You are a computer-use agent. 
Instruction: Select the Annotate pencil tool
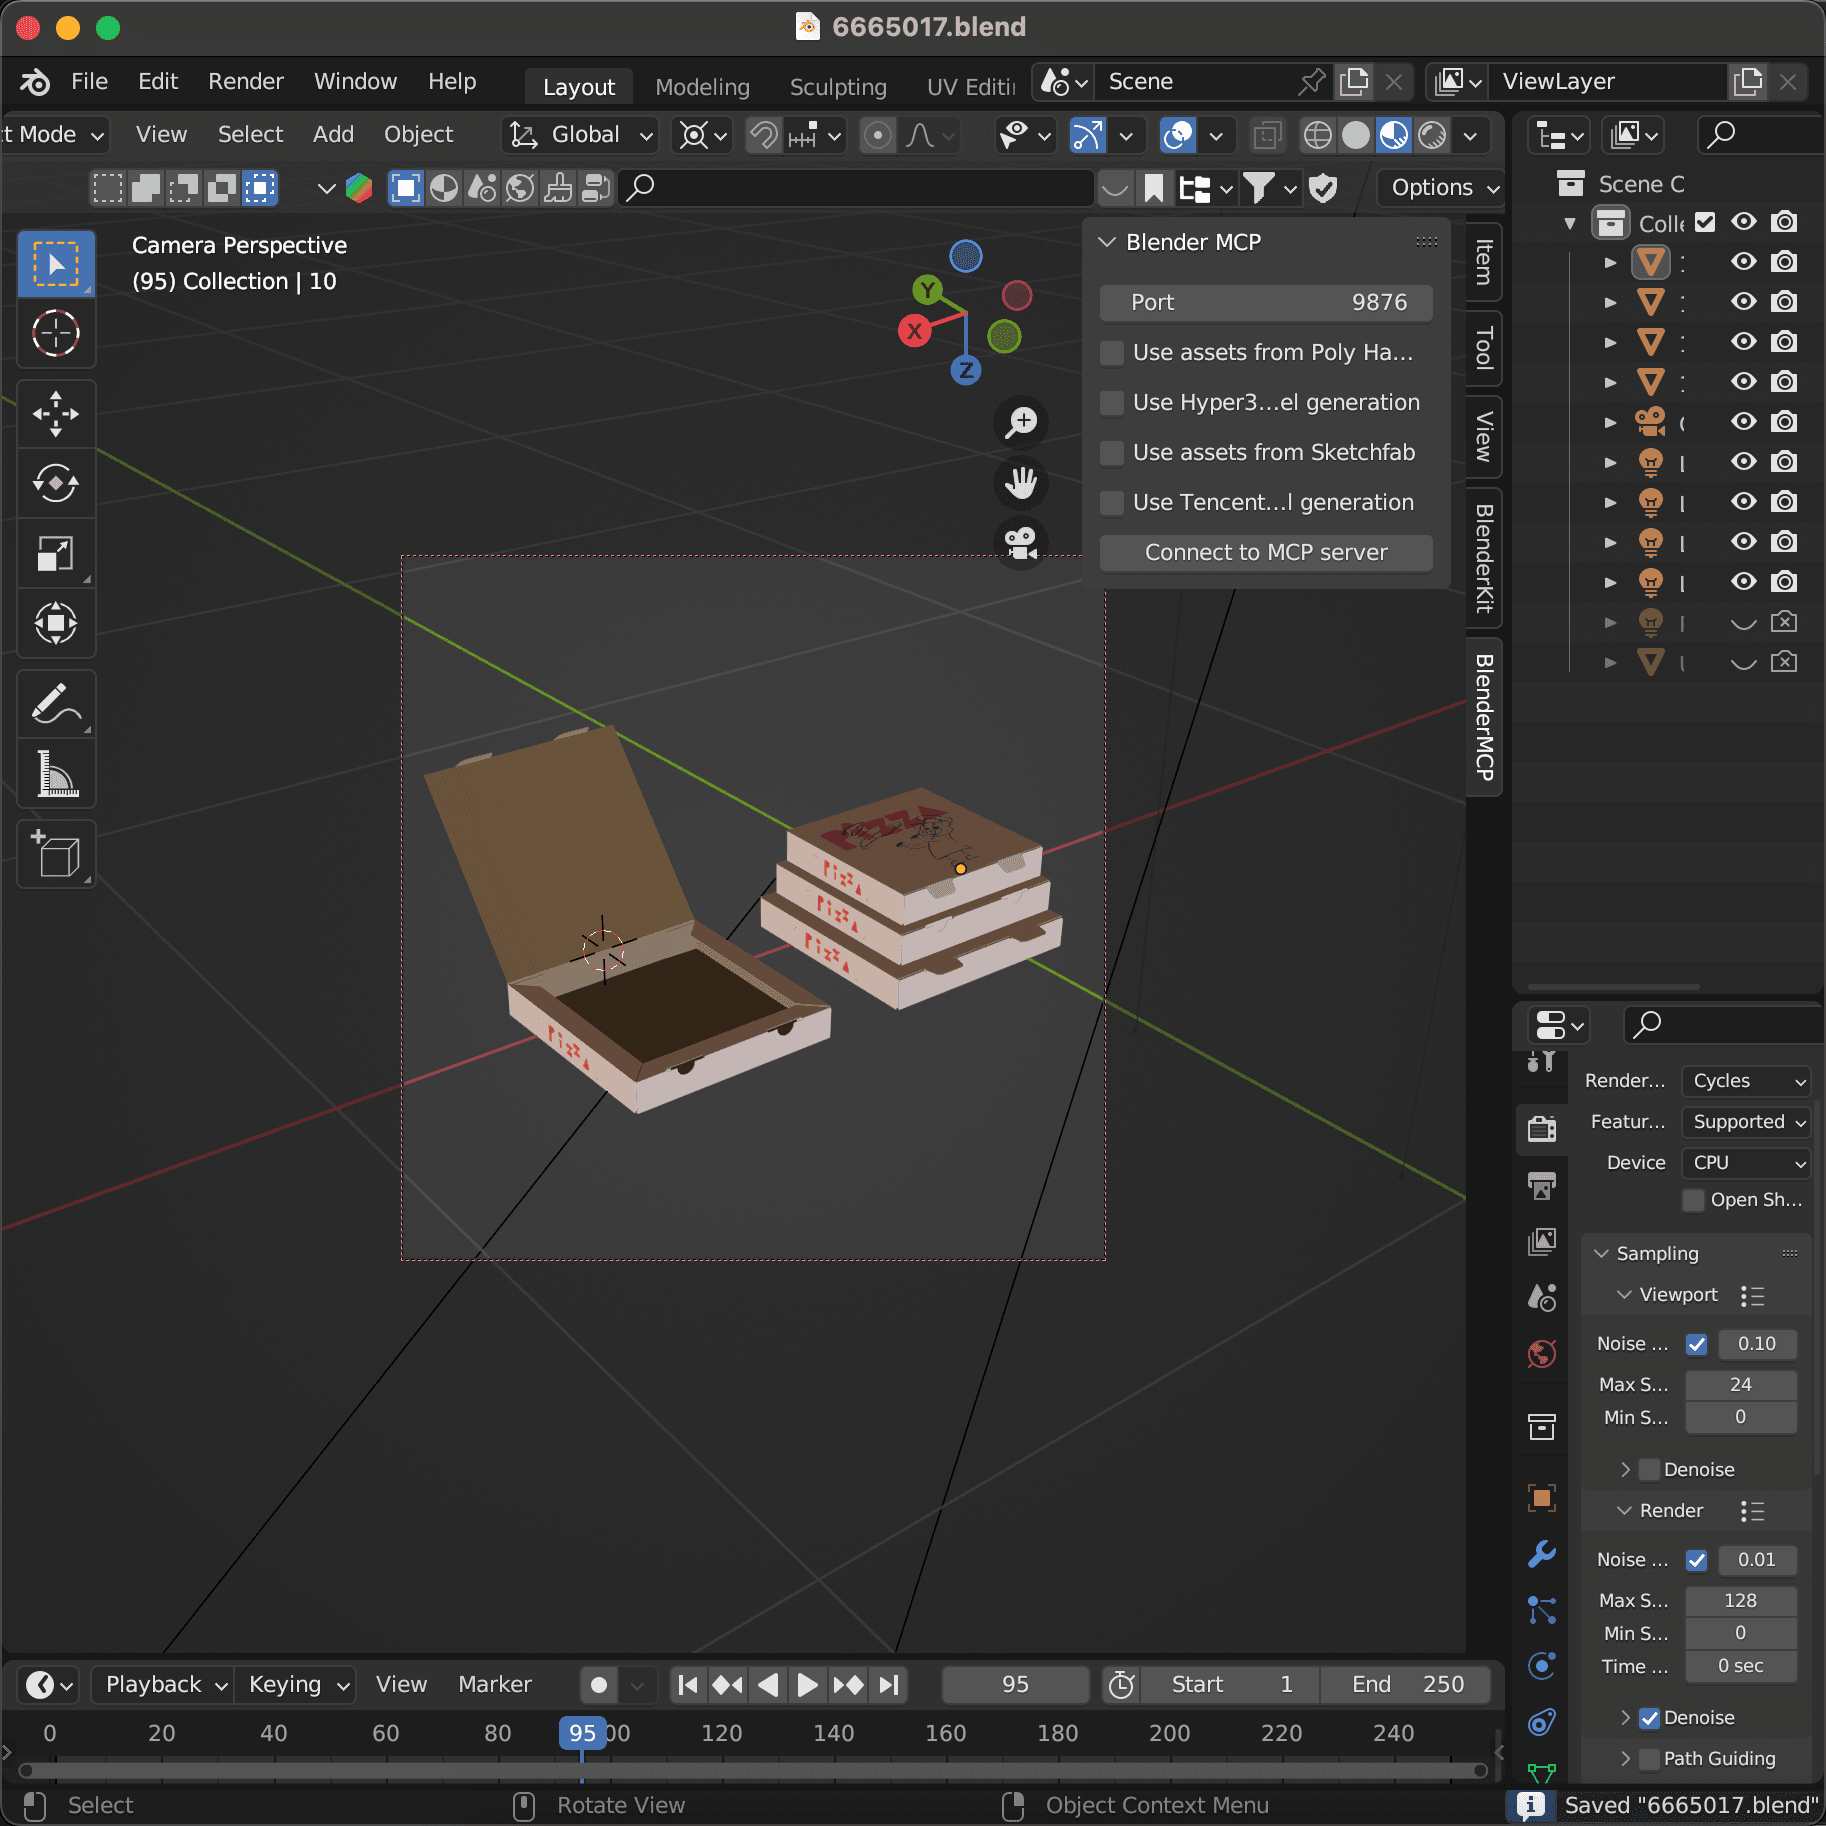tap(56, 703)
